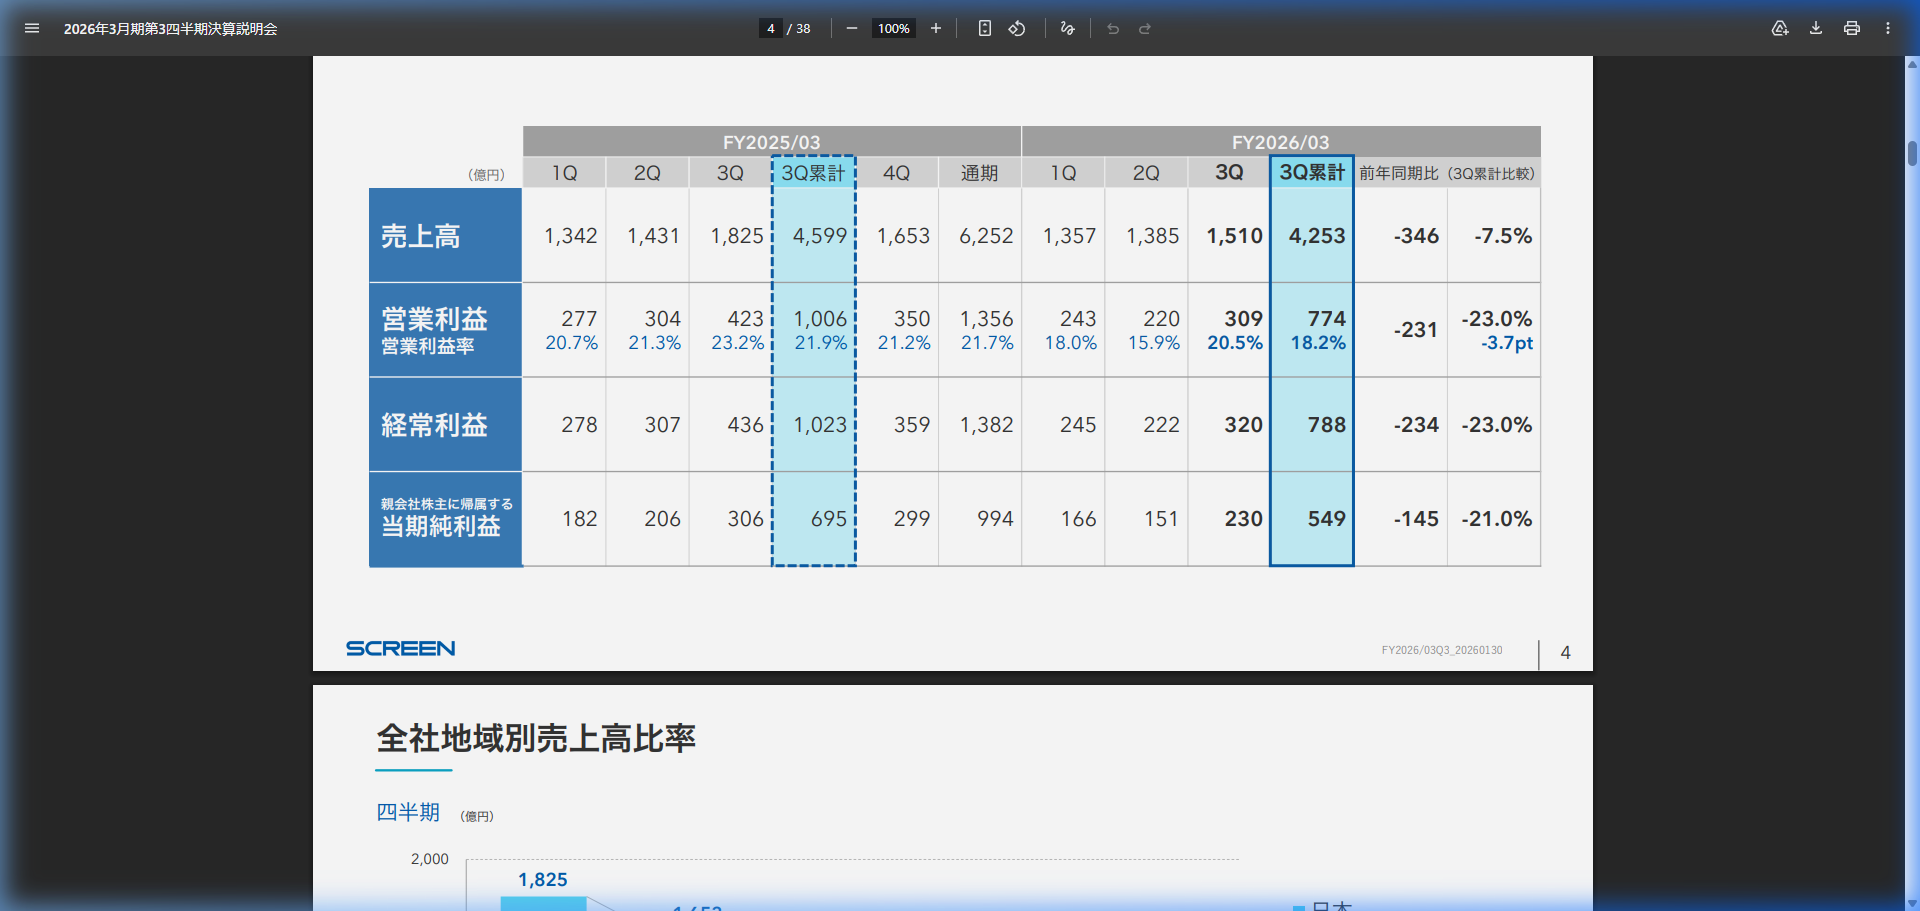Click the 100% zoom level field
Viewport: 1920px width, 911px height.
[893, 28]
